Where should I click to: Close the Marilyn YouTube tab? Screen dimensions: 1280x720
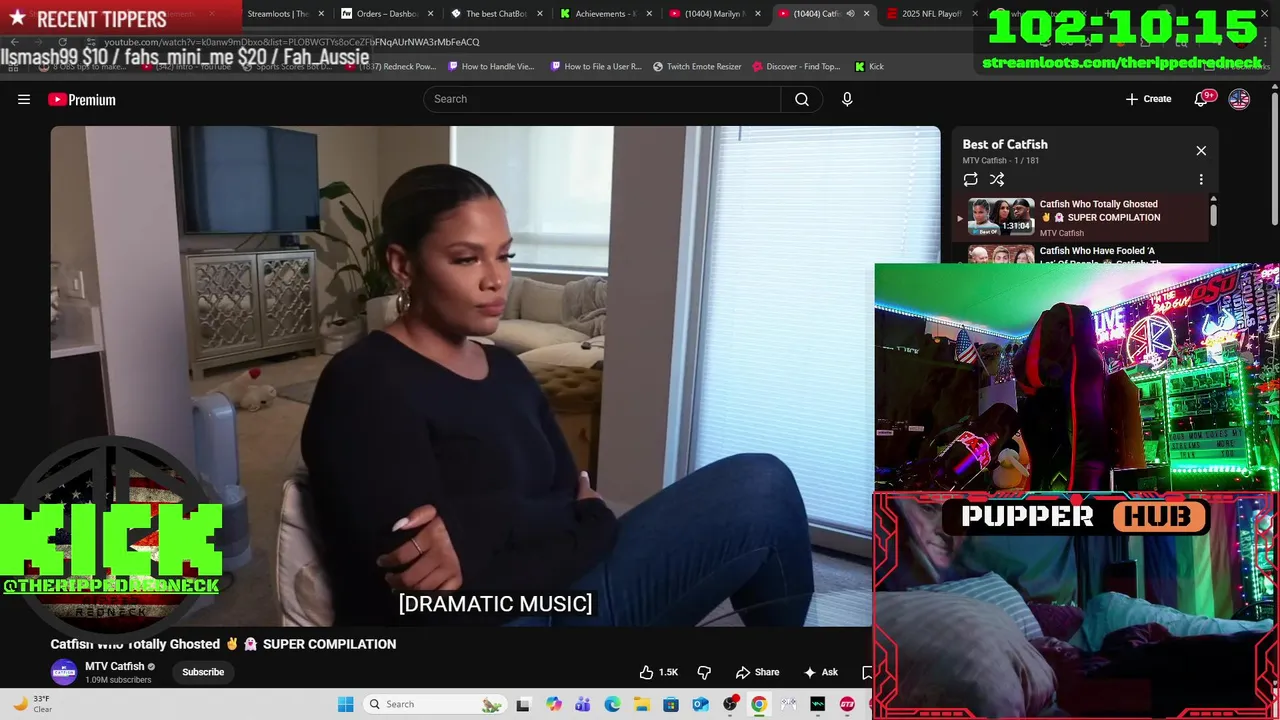pyautogui.click(x=758, y=14)
